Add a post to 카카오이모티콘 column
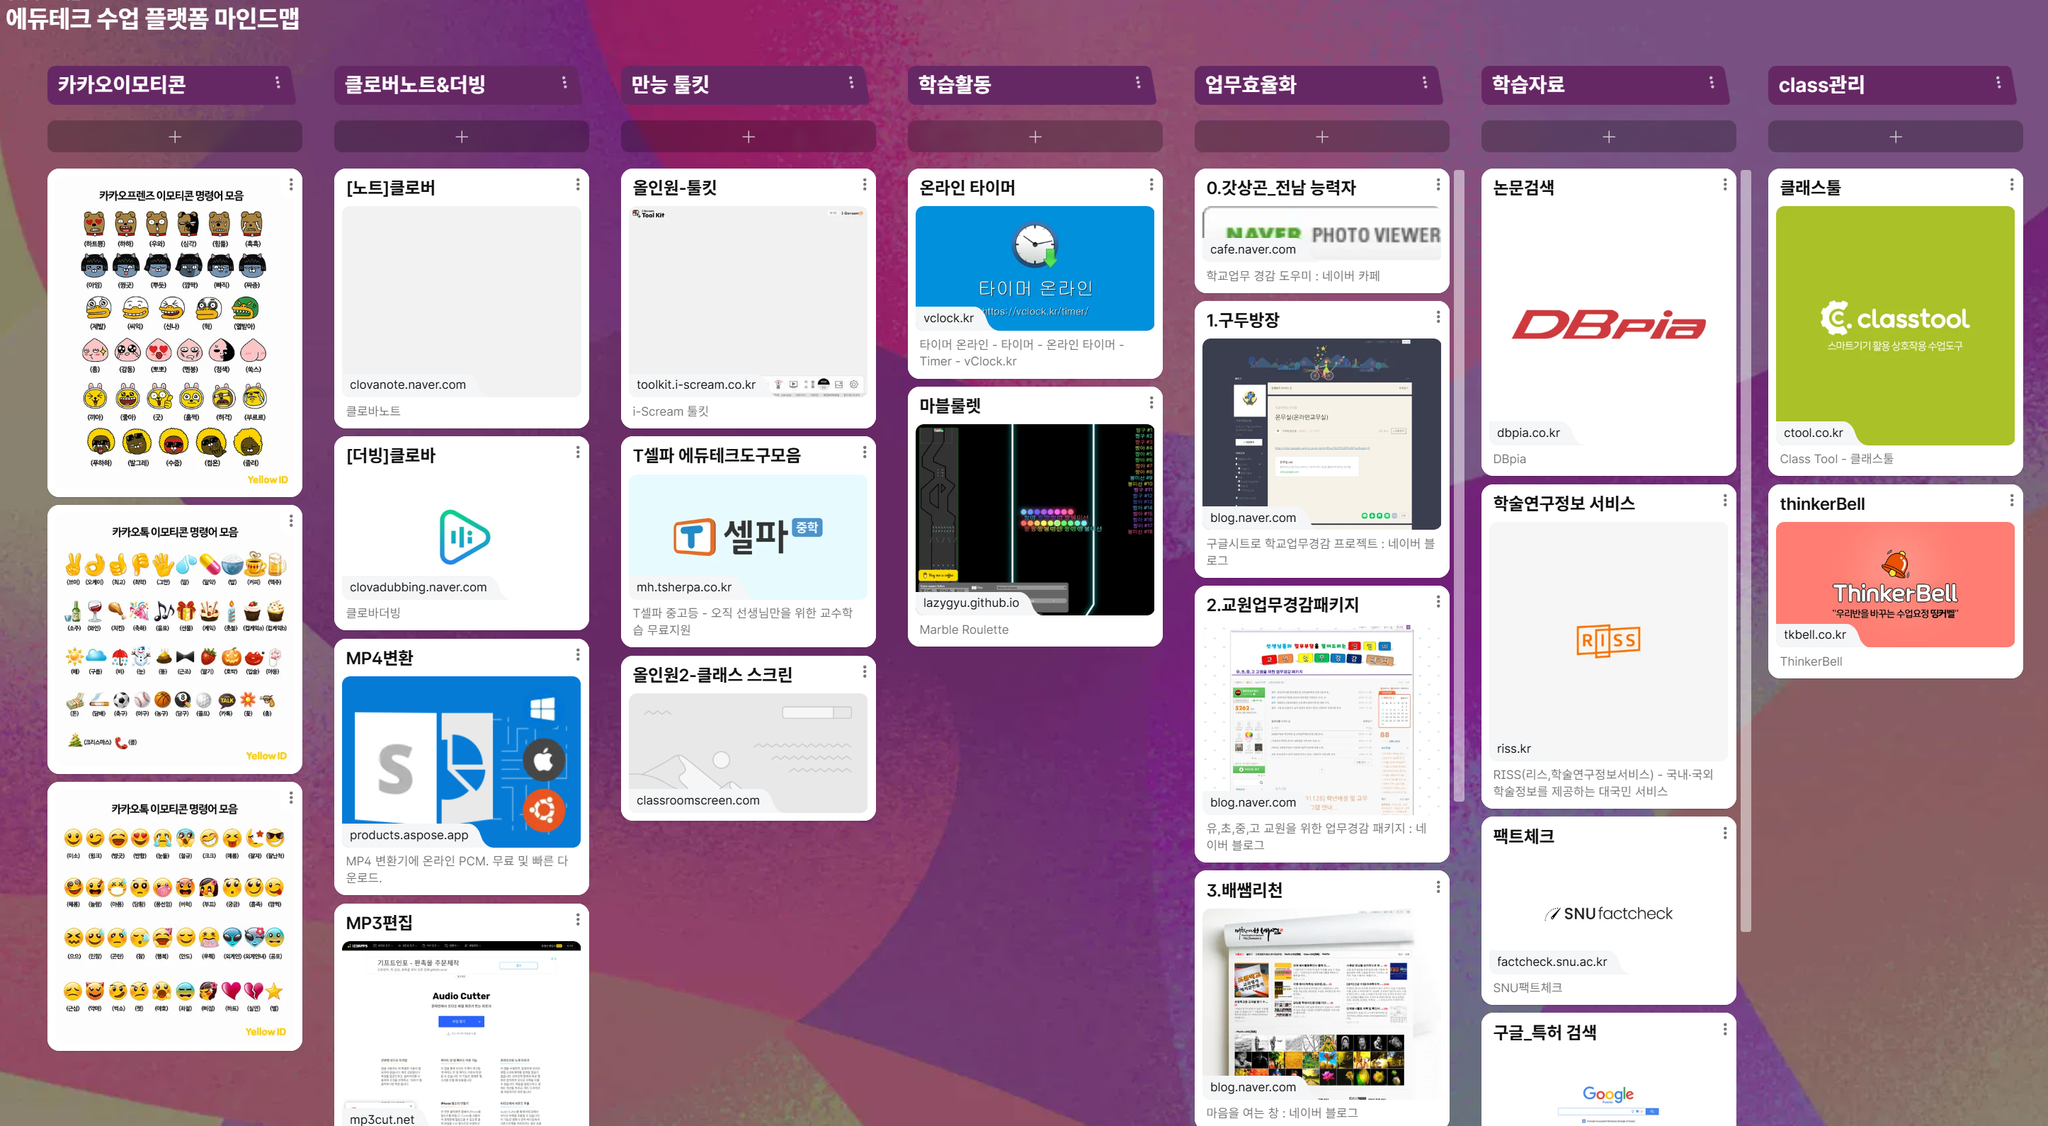This screenshot has width=2048, height=1126. tap(175, 136)
